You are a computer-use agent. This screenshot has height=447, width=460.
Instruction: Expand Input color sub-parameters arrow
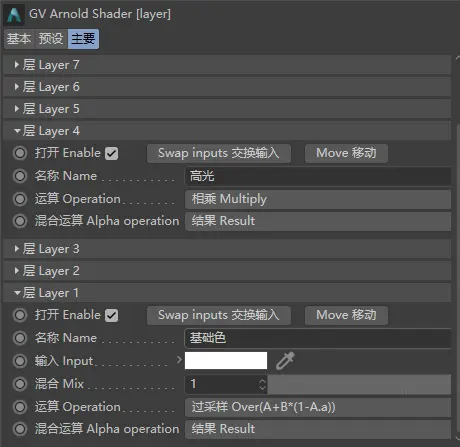179,360
